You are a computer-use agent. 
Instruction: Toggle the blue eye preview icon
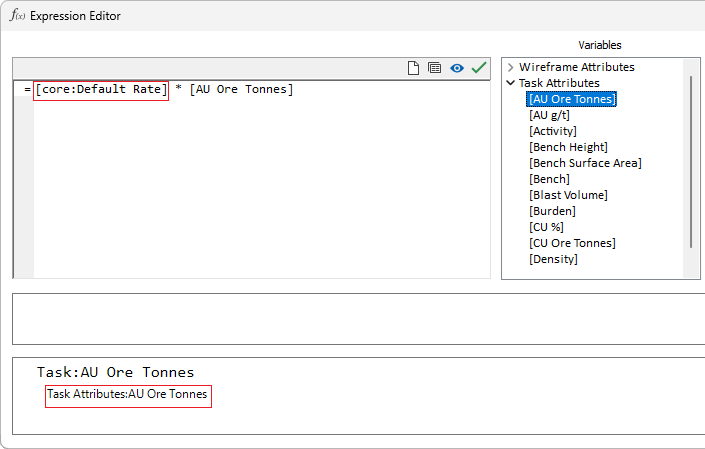[457, 68]
